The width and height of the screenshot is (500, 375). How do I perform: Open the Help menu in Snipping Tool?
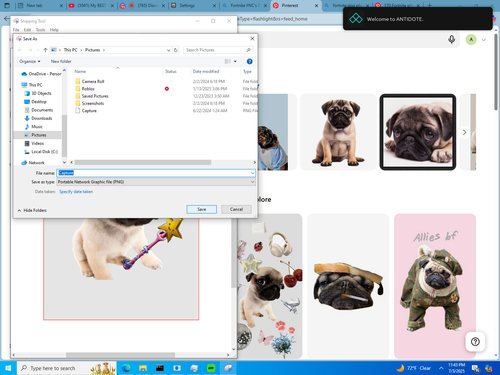click(54, 30)
